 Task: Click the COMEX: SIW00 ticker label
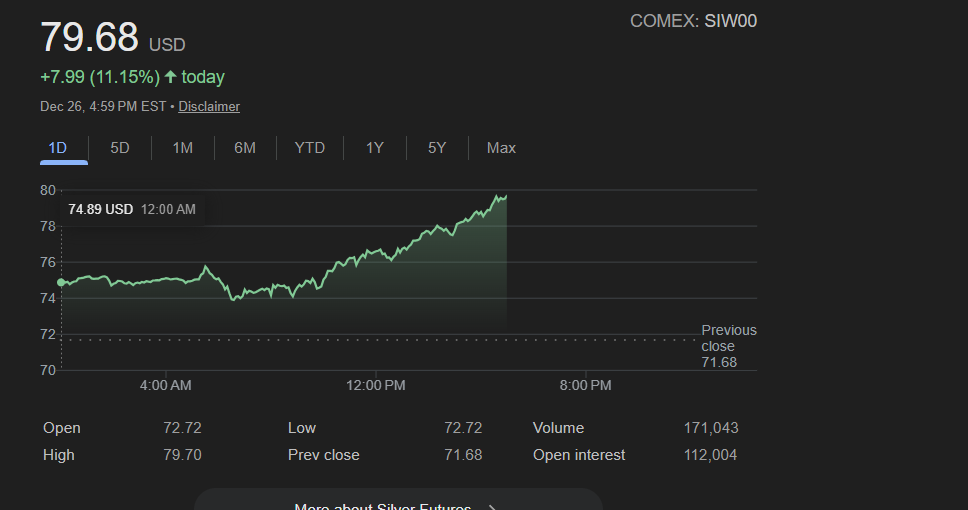693,21
